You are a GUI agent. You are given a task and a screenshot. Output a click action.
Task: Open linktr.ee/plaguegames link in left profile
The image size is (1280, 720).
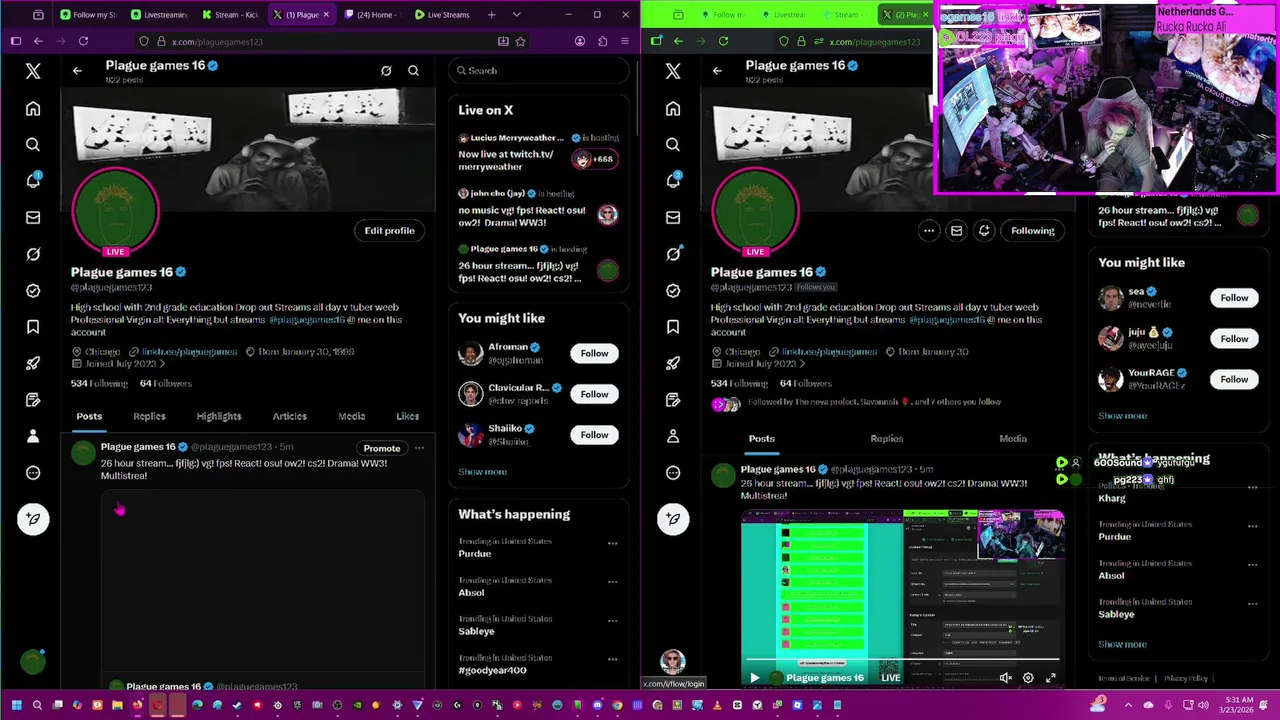point(189,352)
